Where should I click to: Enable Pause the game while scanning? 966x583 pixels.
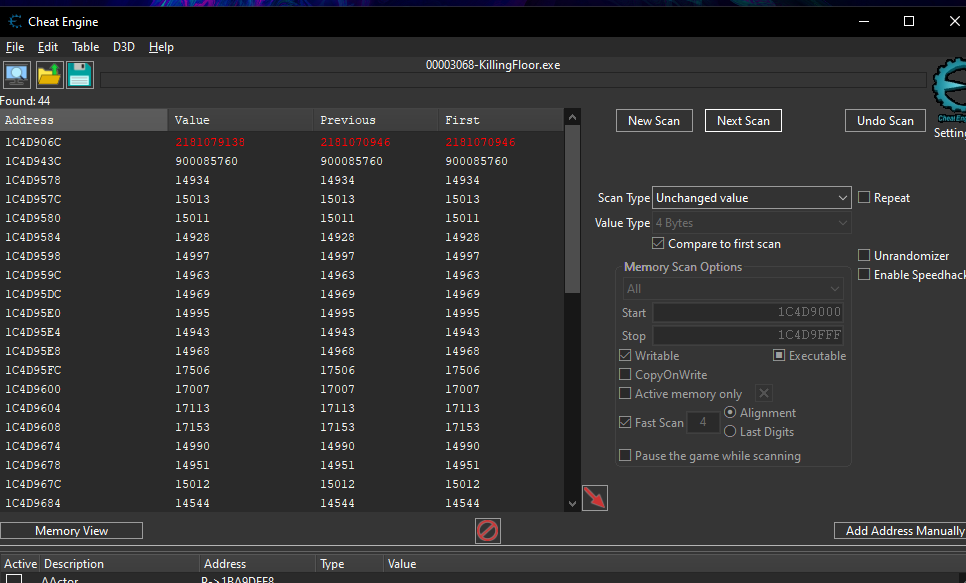pyautogui.click(x=626, y=456)
